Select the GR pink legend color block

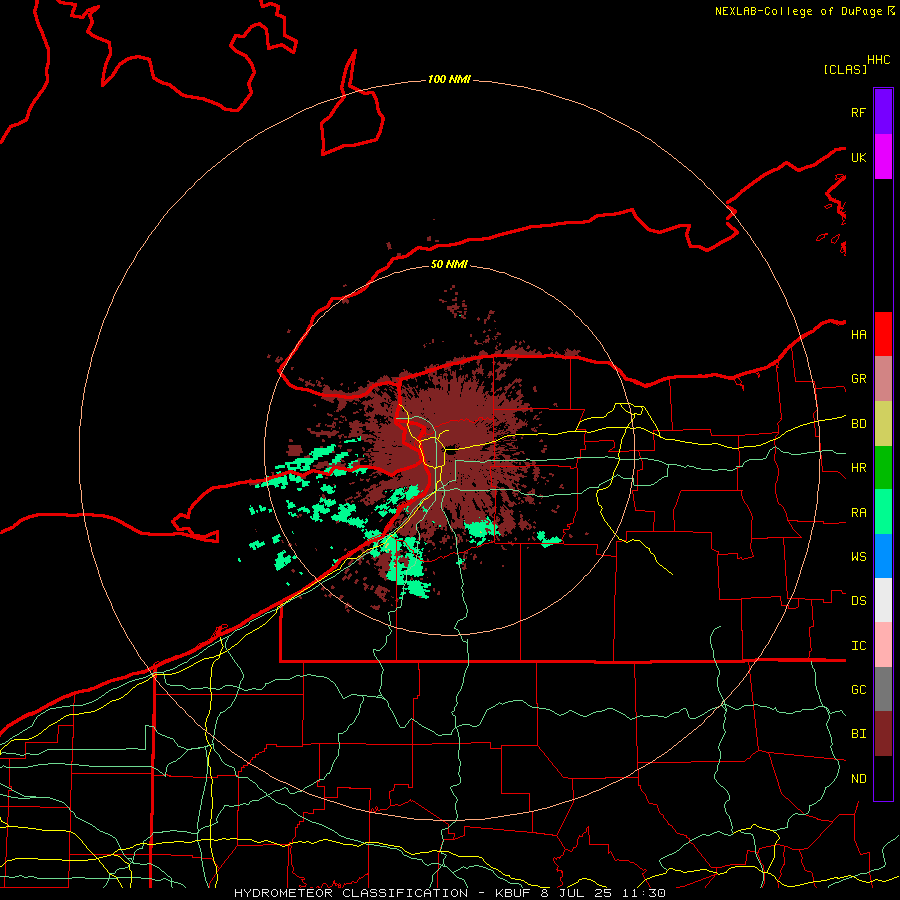(883, 379)
